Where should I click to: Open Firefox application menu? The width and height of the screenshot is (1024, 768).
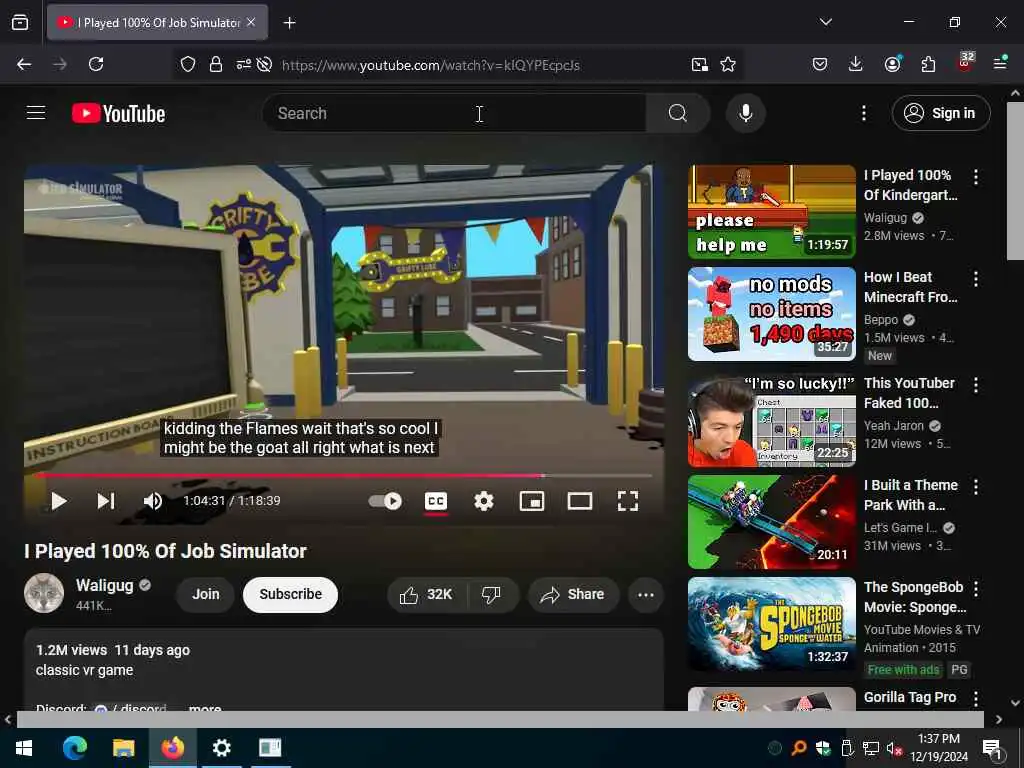coord(1000,63)
